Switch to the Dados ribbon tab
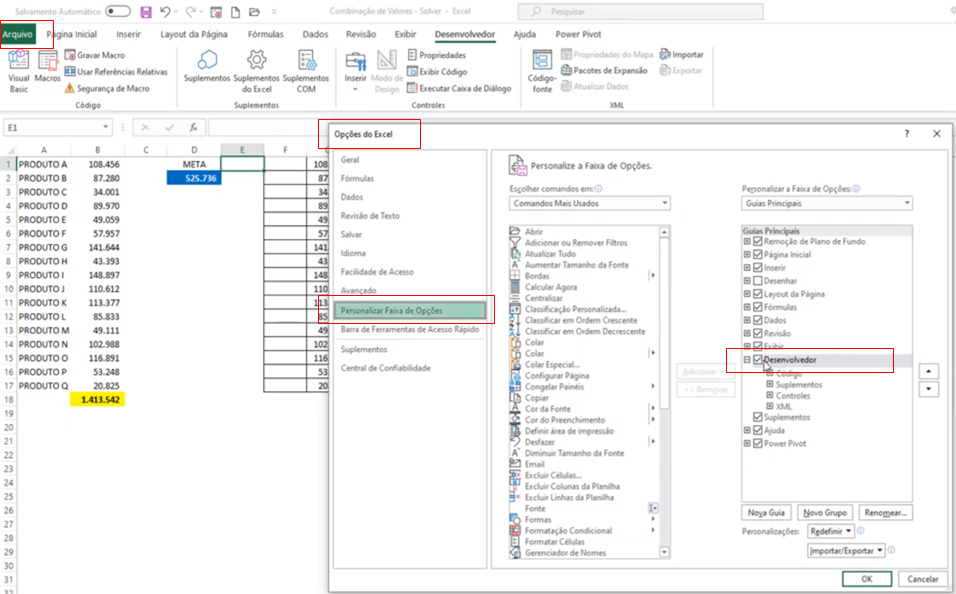The height and width of the screenshot is (594, 956). pos(315,34)
